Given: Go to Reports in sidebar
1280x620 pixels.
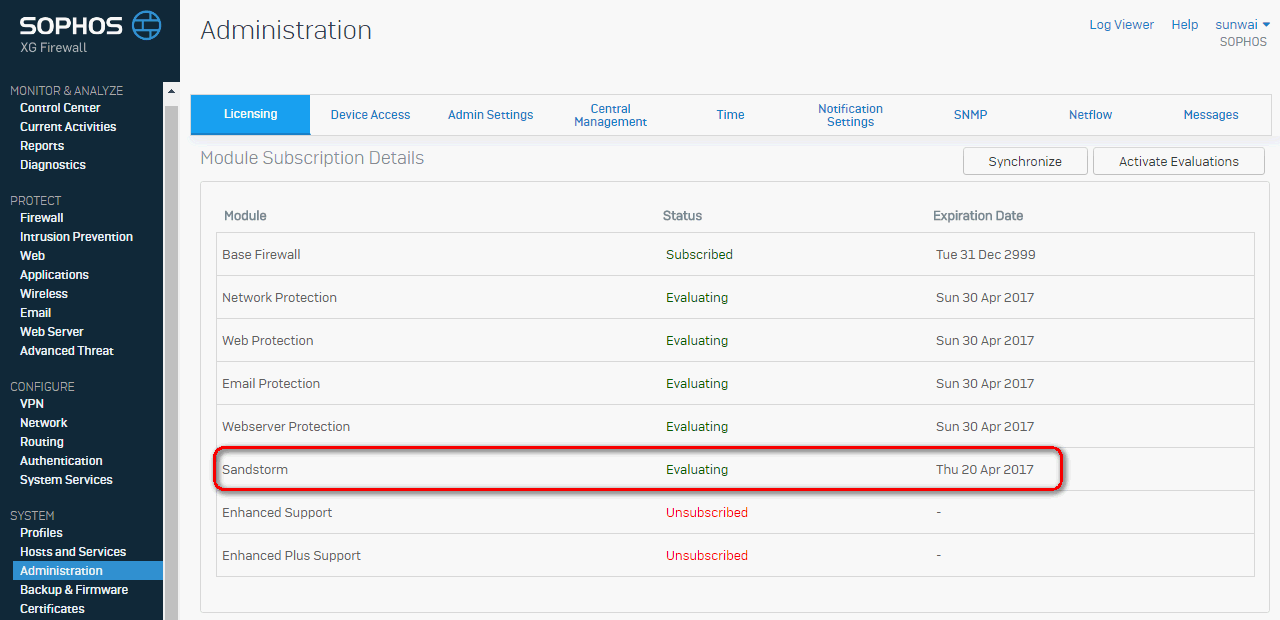Looking at the screenshot, I should 42,146.
